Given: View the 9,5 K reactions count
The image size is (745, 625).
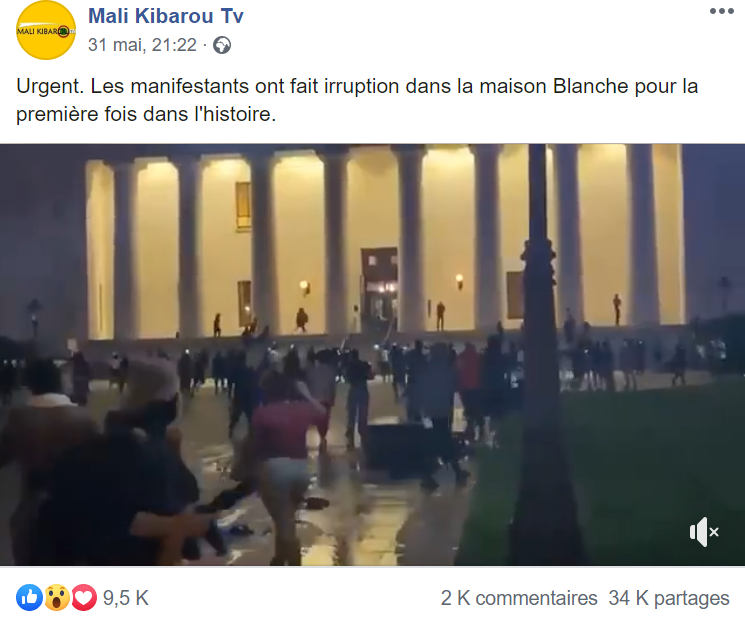Looking at the screenshot, I should (126, 598).
